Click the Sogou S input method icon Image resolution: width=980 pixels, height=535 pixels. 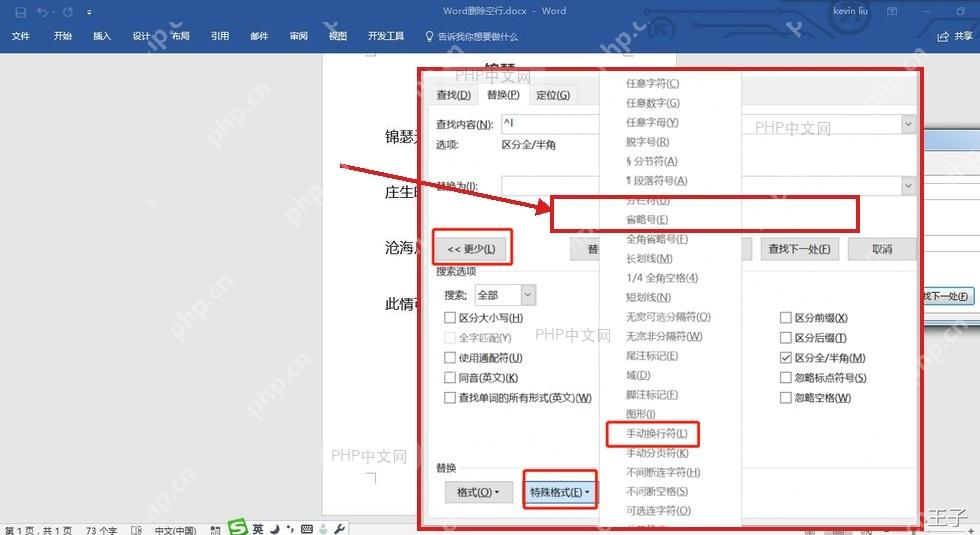(238, 528)
